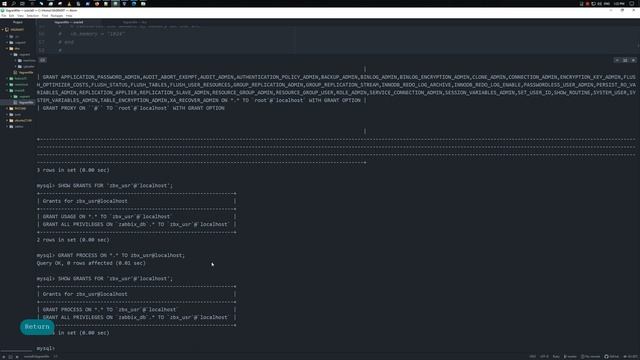The image size is (640, 360).
Task: Open the Packages menu
Action: pyautogui.click(x=57, y=16)
